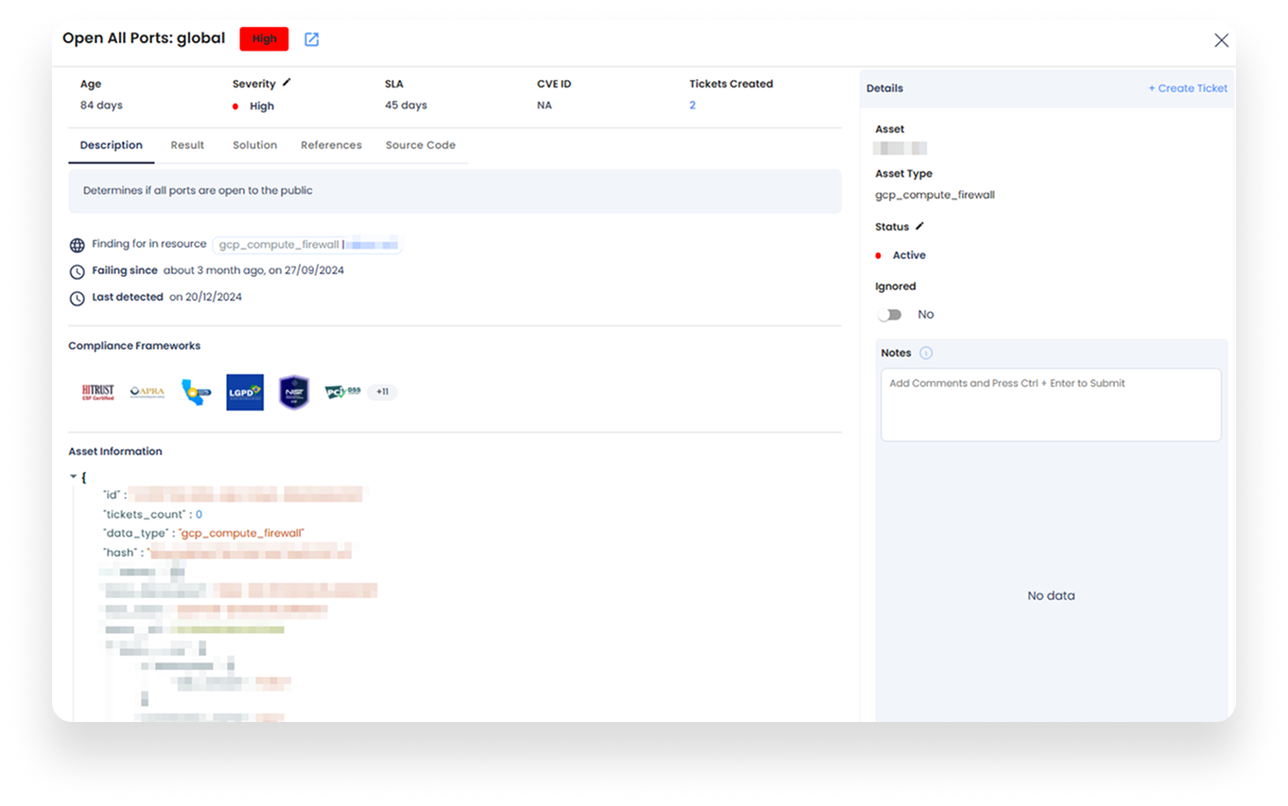
Task: Click the blurred Asset name value
Action: [x=900, y=148]
